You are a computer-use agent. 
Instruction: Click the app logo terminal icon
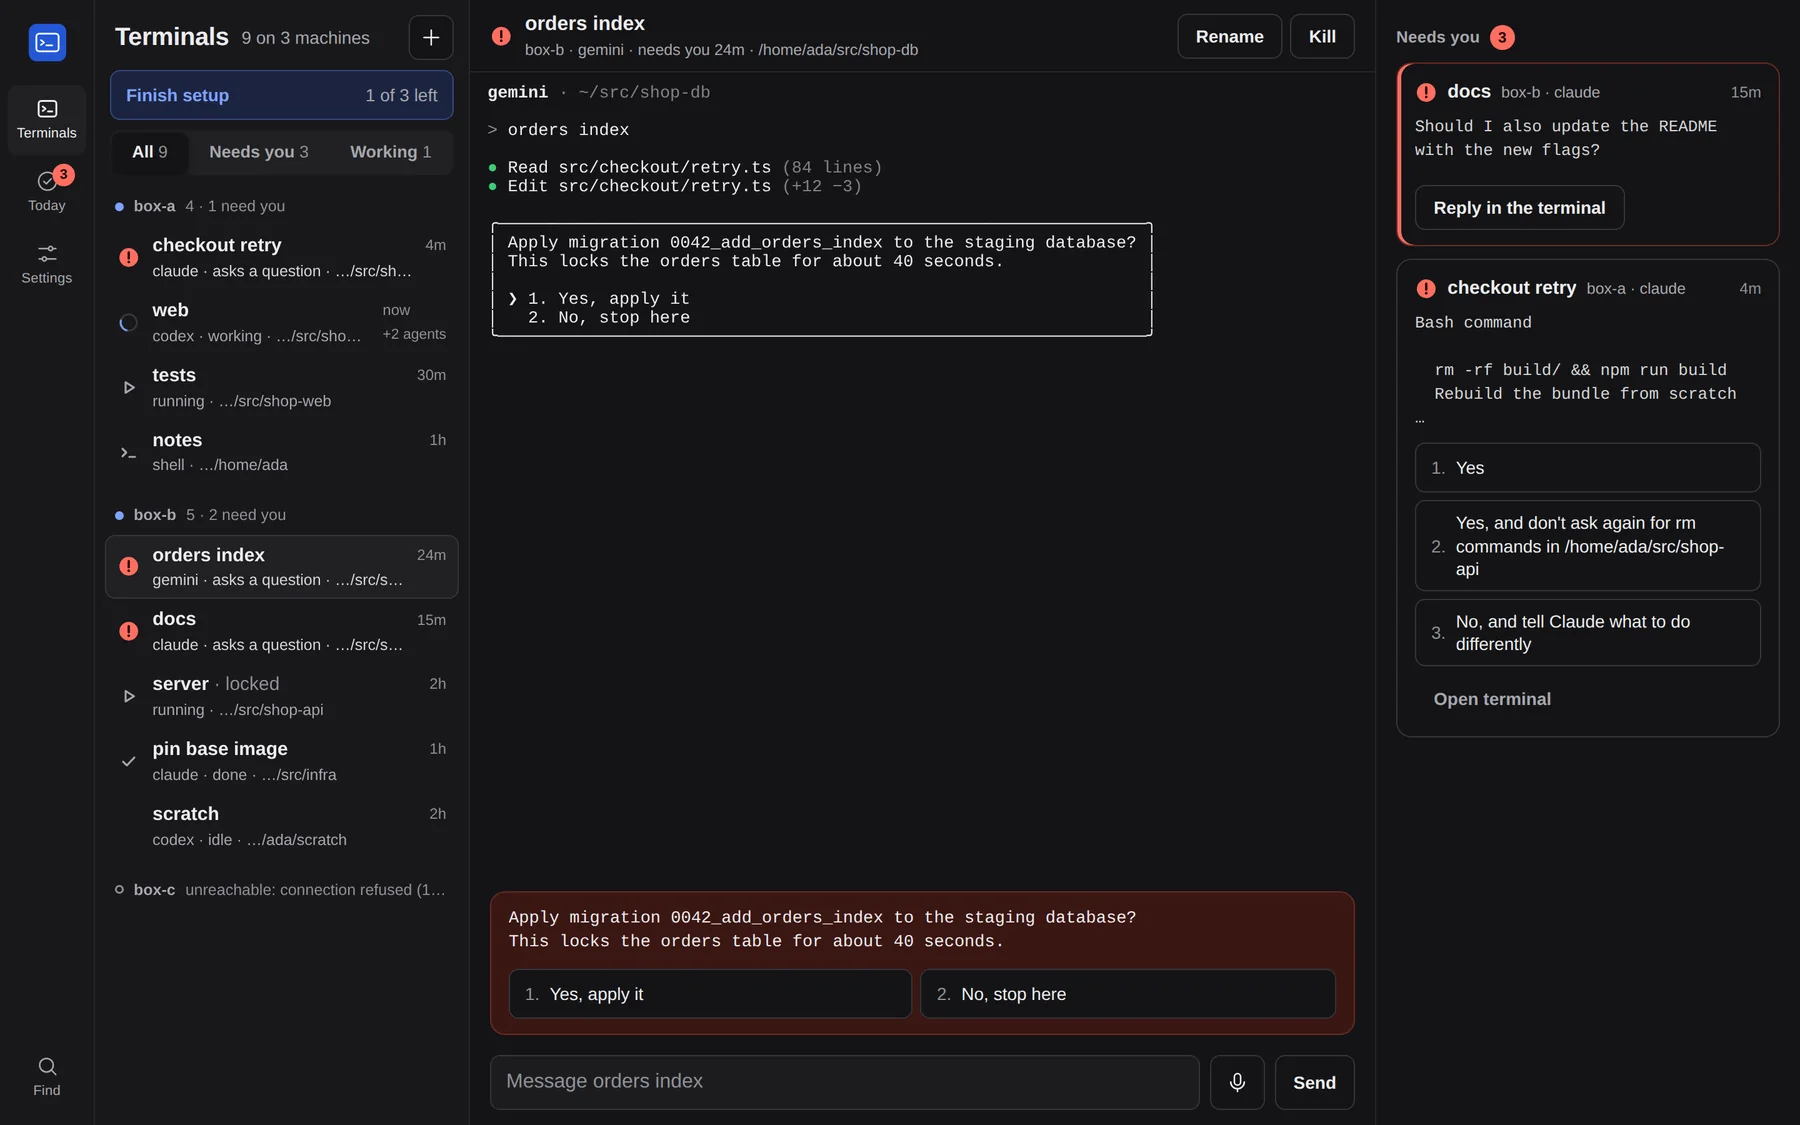[47, 42]
